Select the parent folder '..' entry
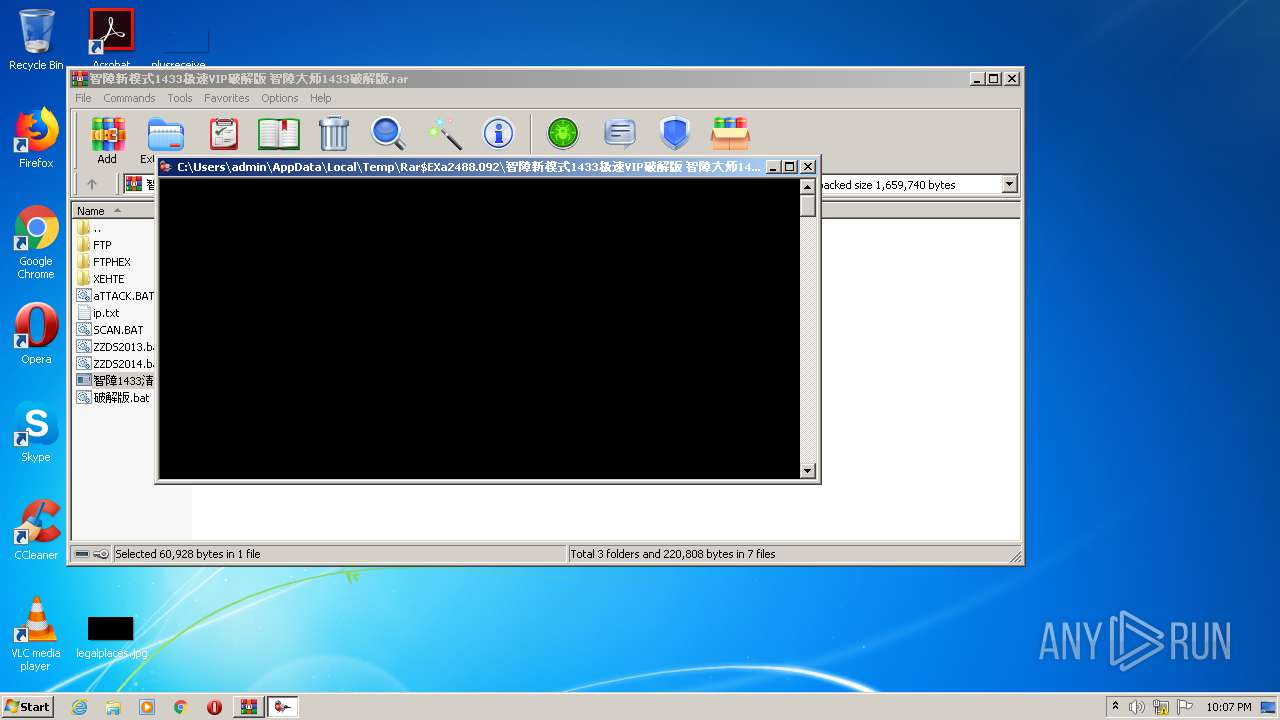The height and width of the screenshot is (720, 1280). (96, 228)
